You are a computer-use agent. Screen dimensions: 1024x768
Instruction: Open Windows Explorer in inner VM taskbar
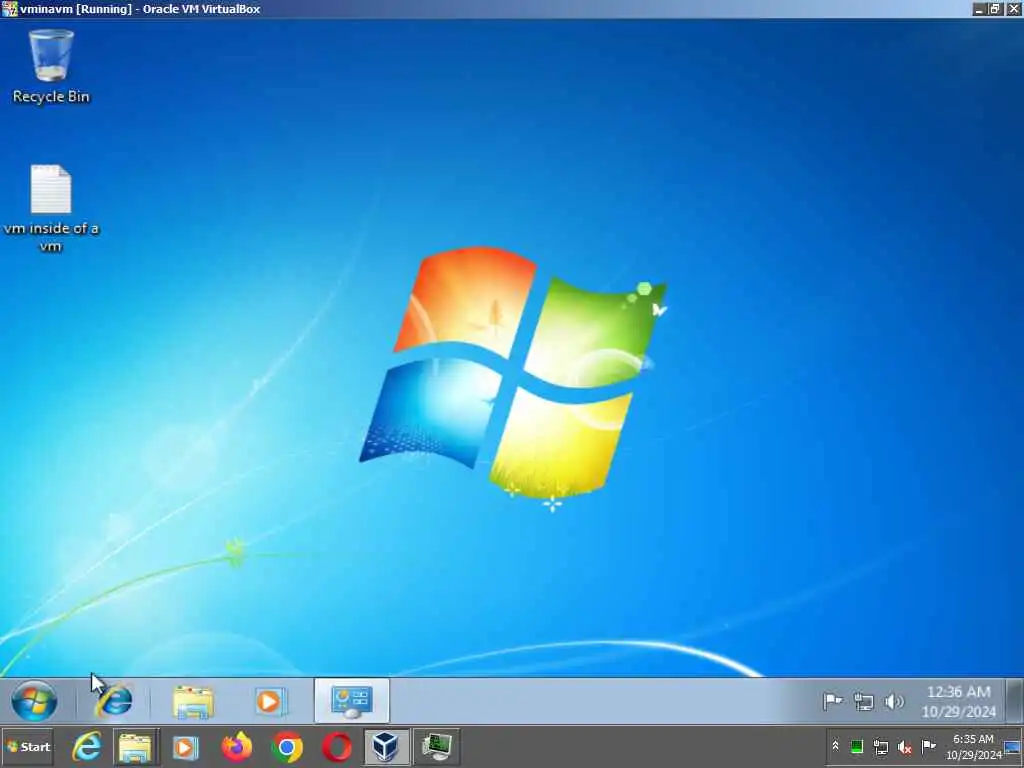point(193,702)
